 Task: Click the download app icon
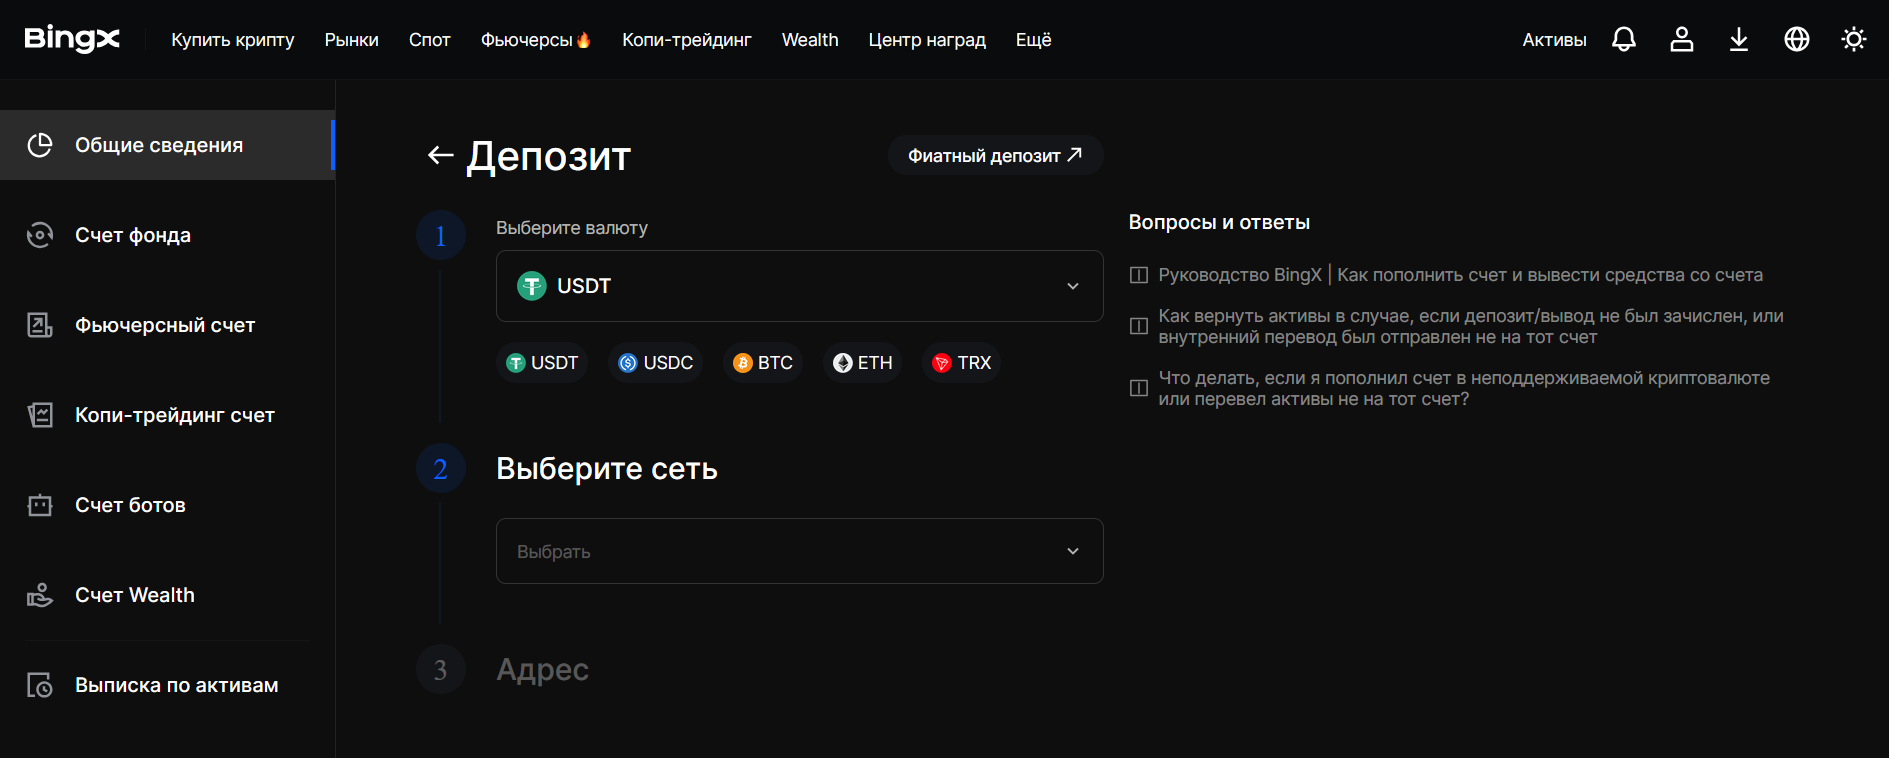click(1739, 39)
